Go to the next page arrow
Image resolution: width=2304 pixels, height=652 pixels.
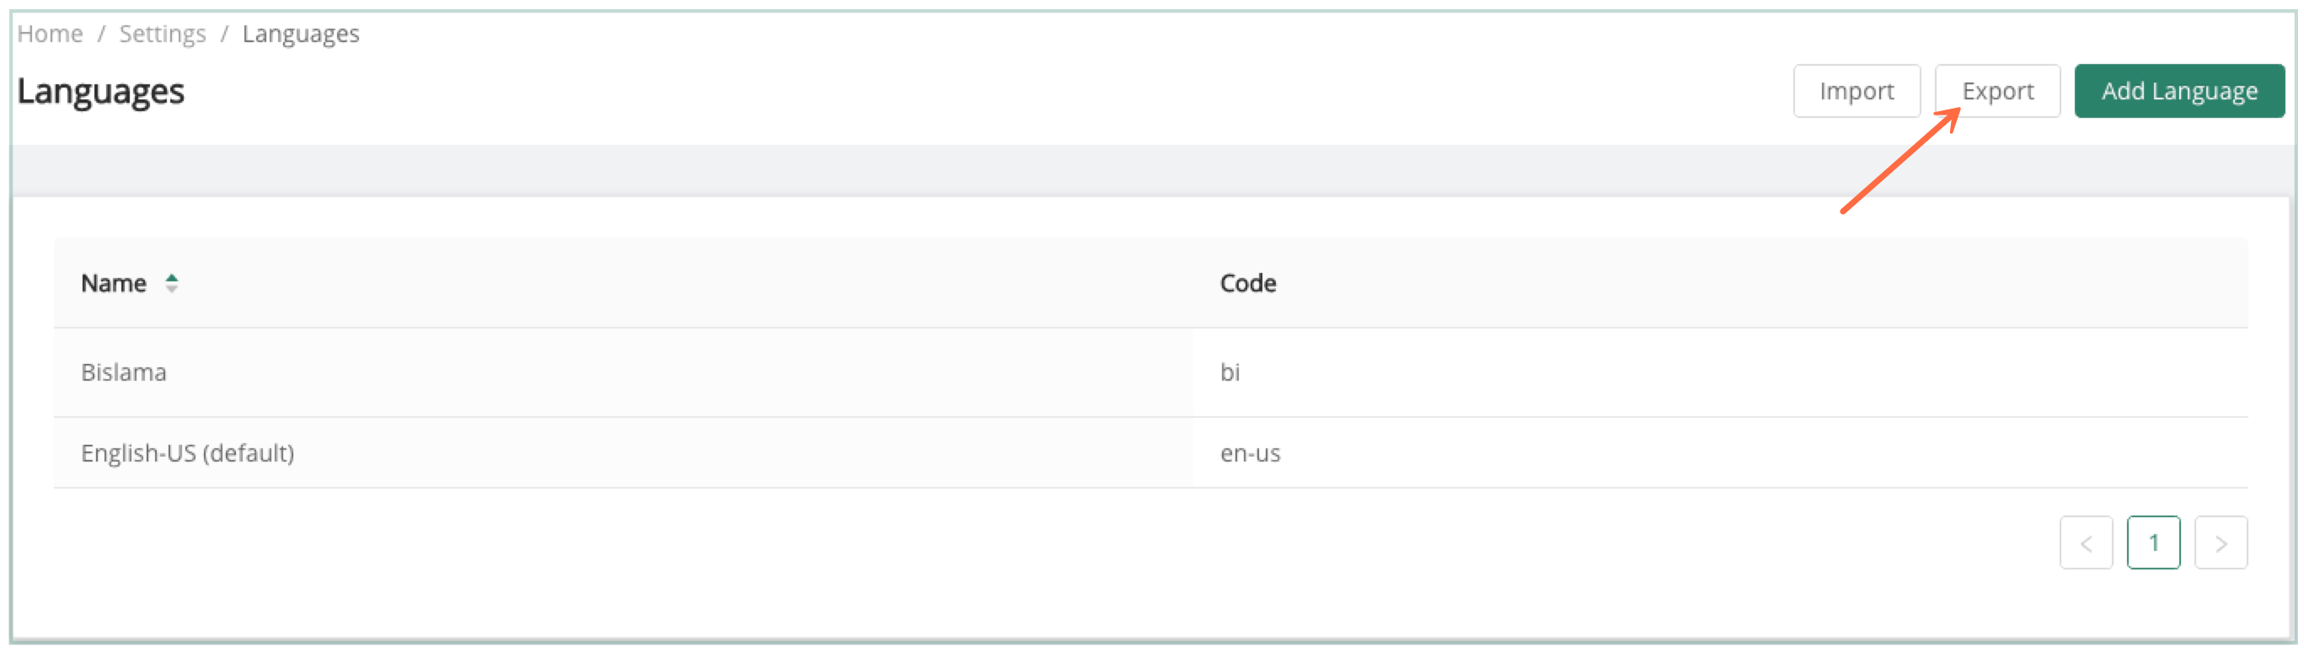click(x=2221, y=543)
